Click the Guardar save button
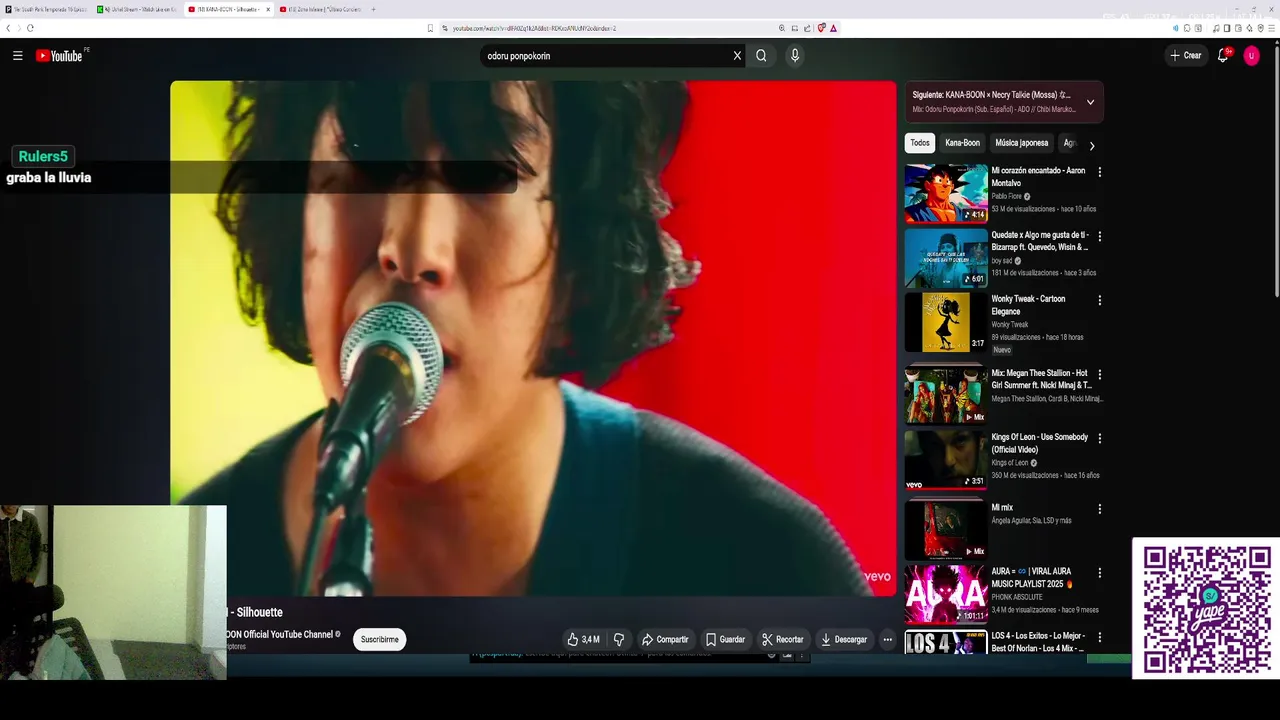 725,639
